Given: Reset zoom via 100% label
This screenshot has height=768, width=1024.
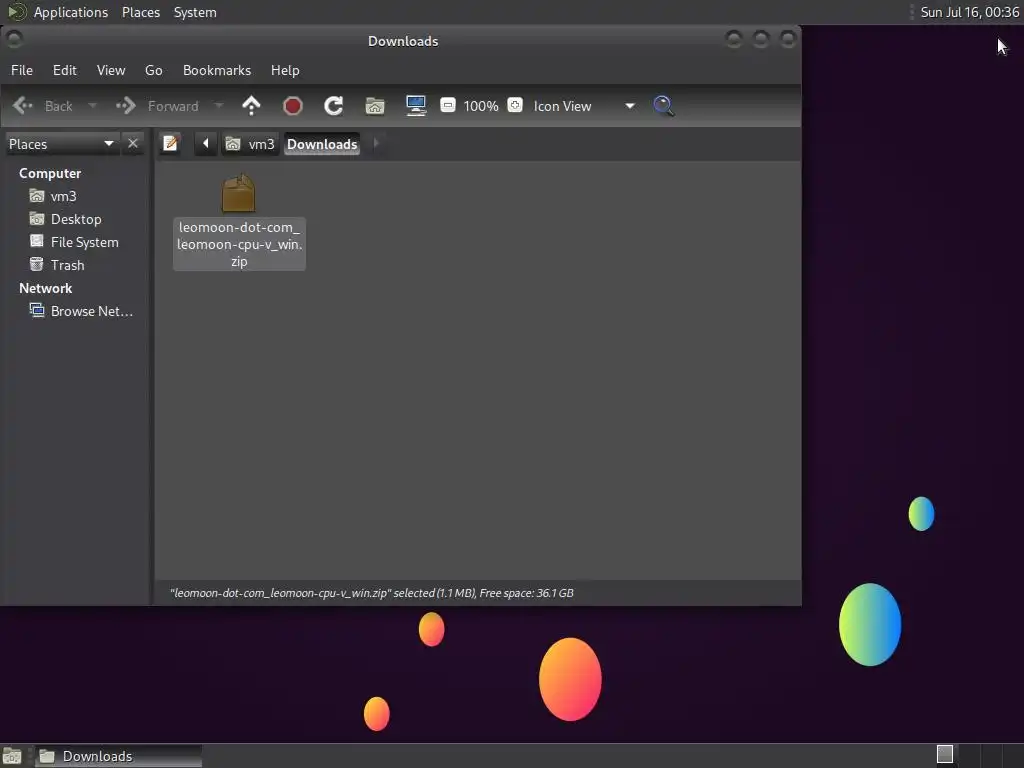Looking at the screenshot, I should tap(481, 106).
